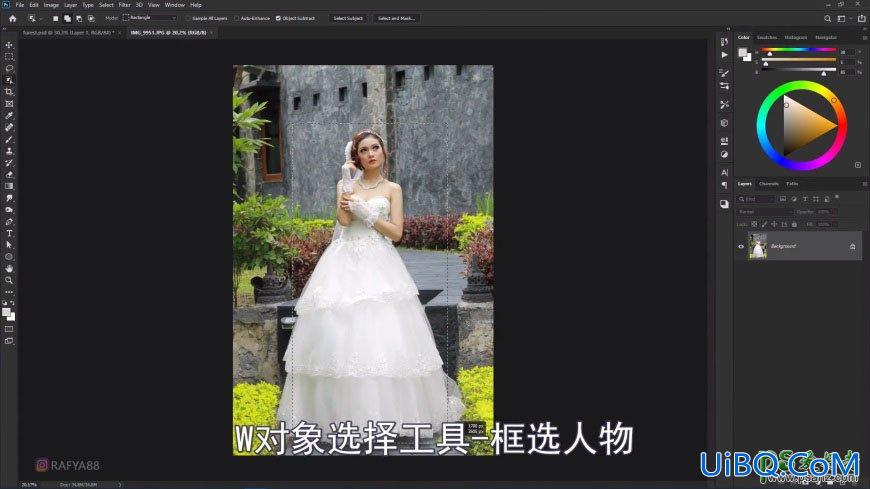The height and width of the screenshot is (489, 870).
Task: Click the Select and Mask button
Action: [396, 18]
